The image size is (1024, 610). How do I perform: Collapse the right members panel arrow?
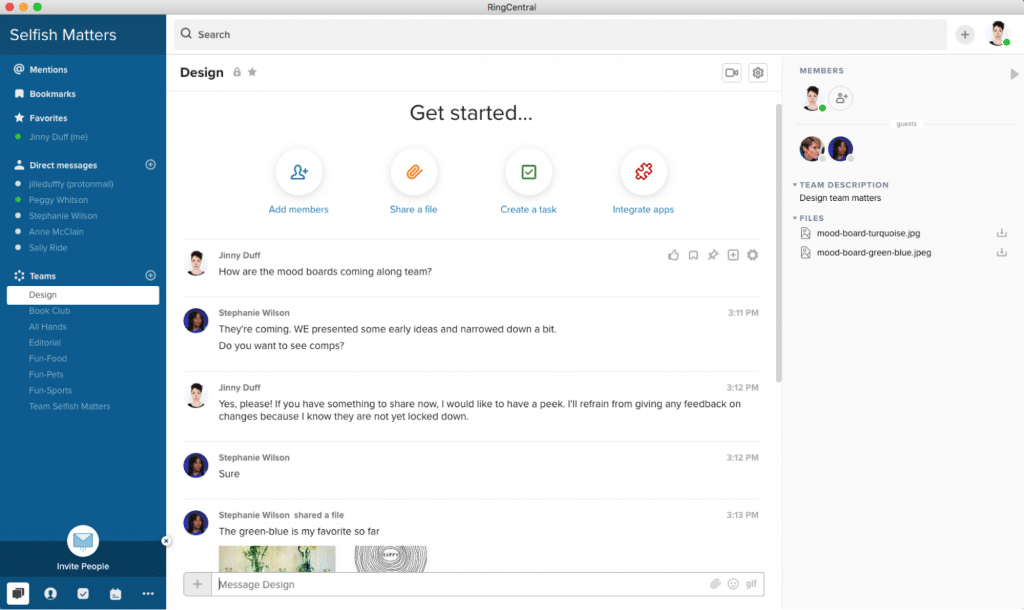(1014, 73)
